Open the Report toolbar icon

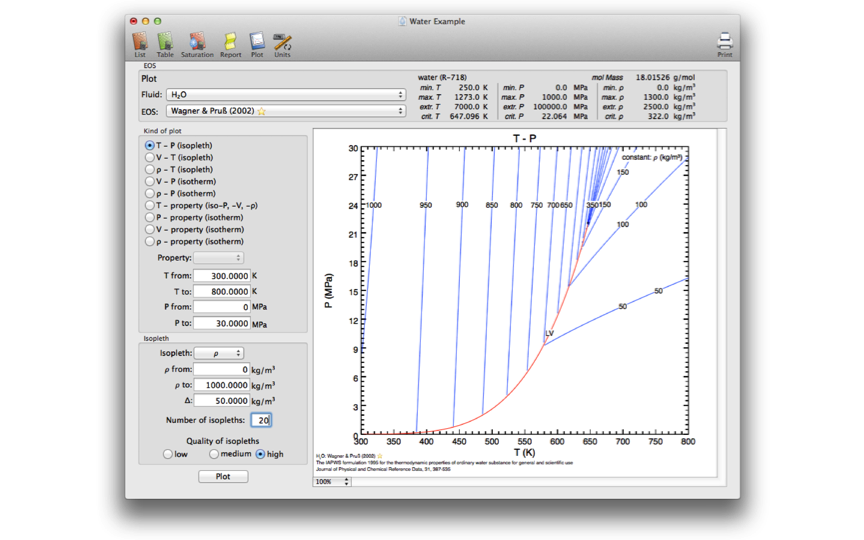pos(230,43)
